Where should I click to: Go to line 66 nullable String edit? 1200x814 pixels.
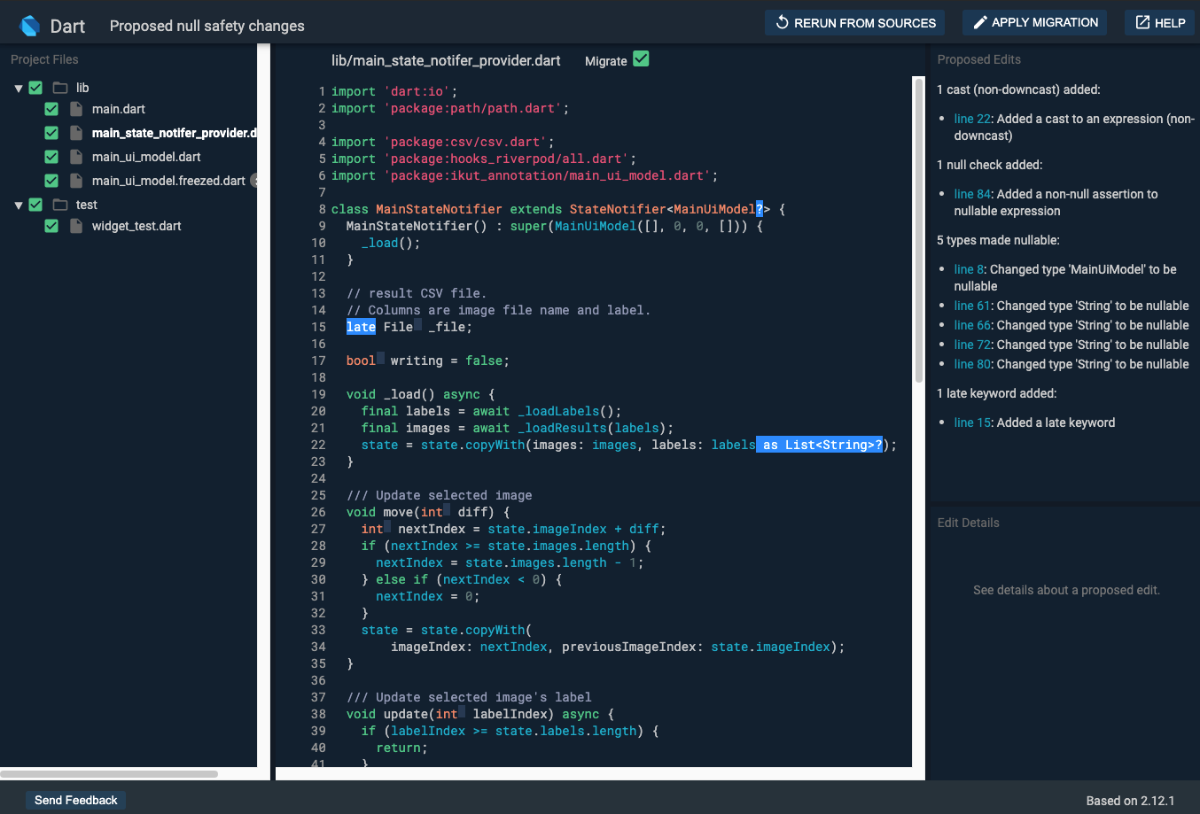[970, 325]
